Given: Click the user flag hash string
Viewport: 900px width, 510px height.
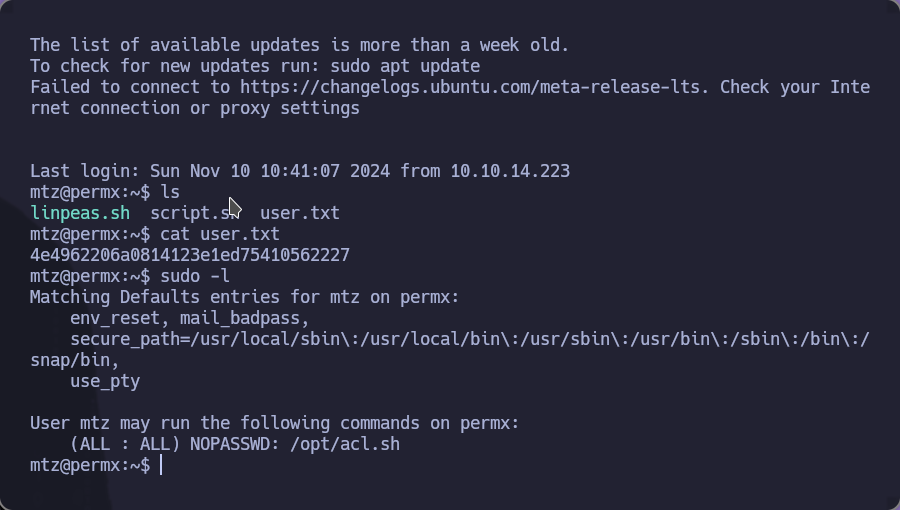Looking at the screenshot, I should 190,255.
